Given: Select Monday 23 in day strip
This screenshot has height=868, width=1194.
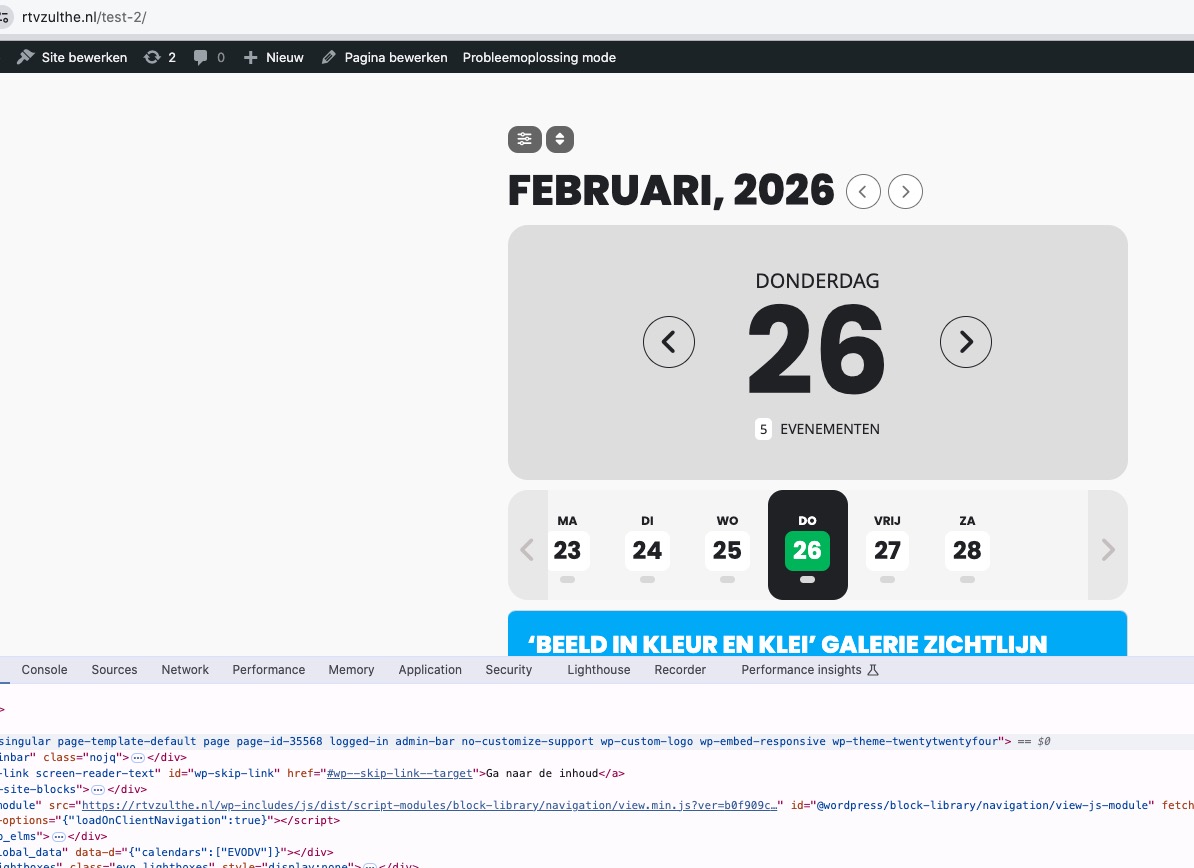Looking at the screenshot, I should [567, 549].
